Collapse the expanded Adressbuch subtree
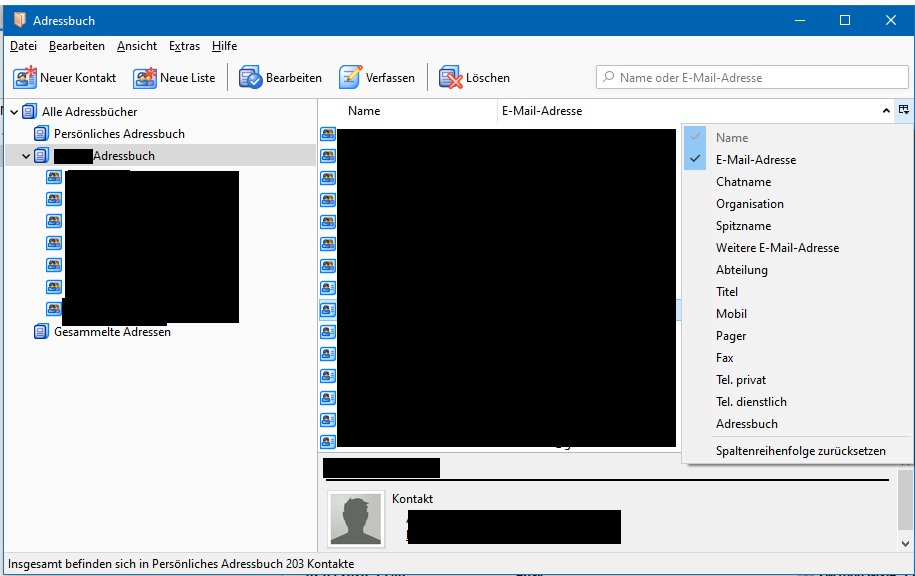915x576 pixels. click(26, 156)
